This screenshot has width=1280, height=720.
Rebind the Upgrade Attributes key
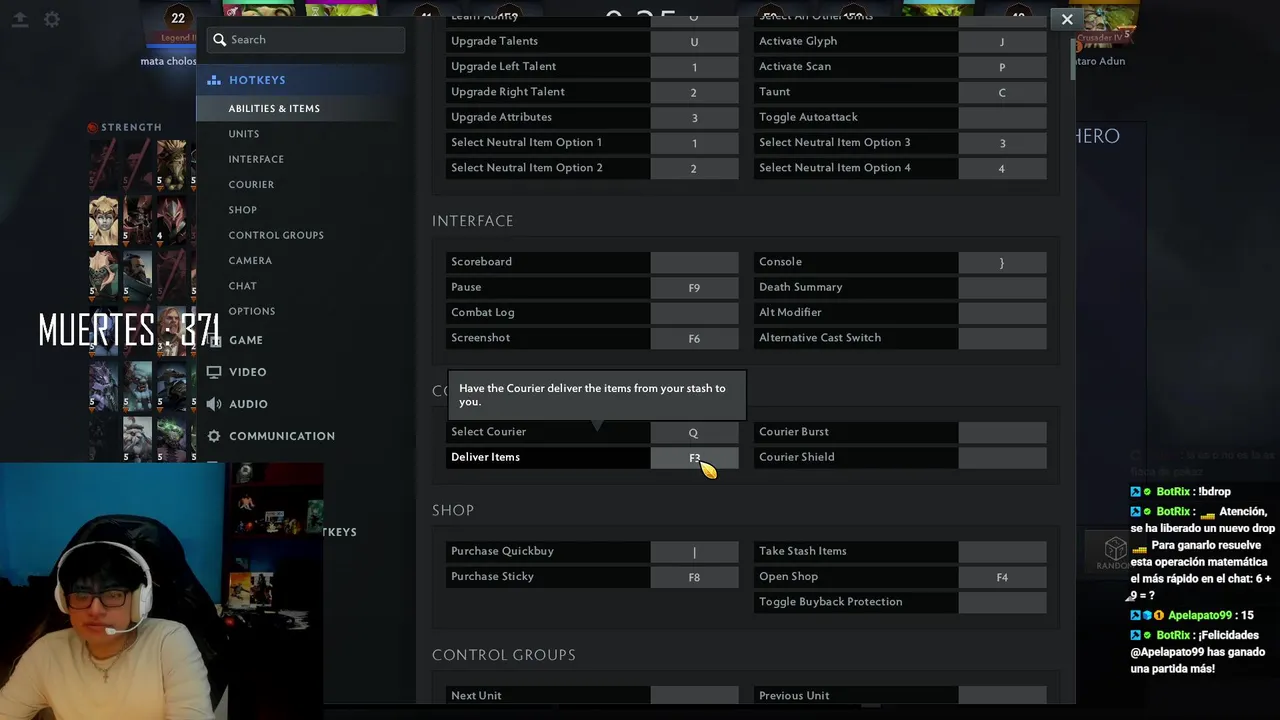click(694, 117)
